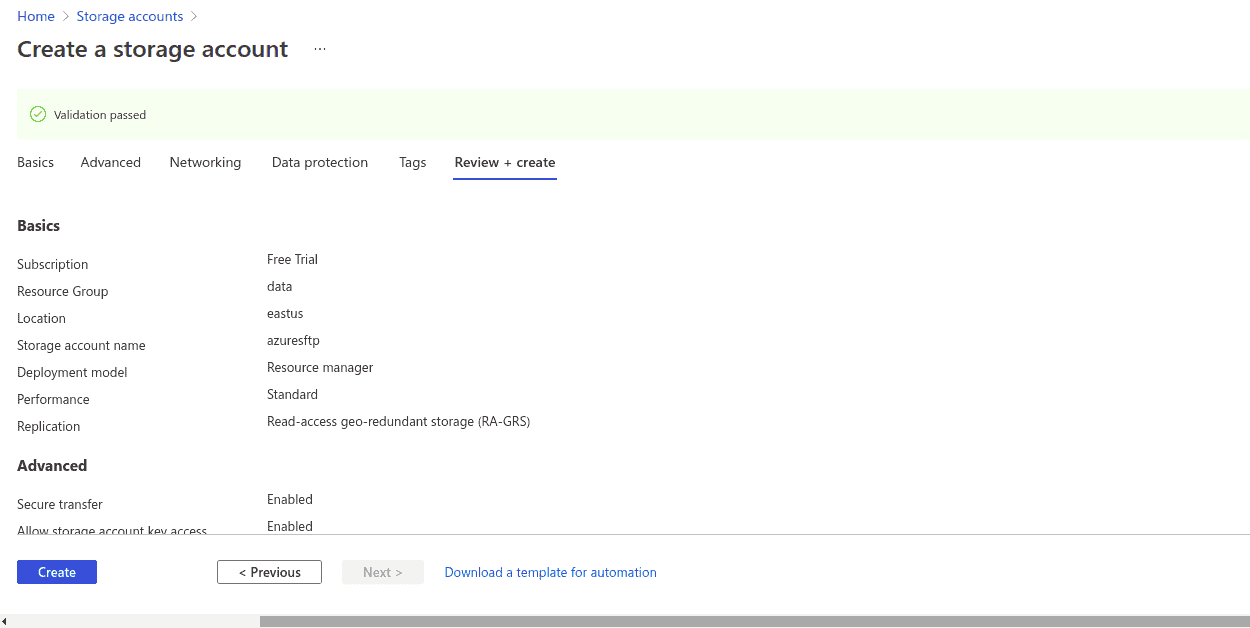Select the 'azuresftp' storage account name
Image resolution: width=1250 pixels, height=628 pixels.
click(x=293, y=340)
